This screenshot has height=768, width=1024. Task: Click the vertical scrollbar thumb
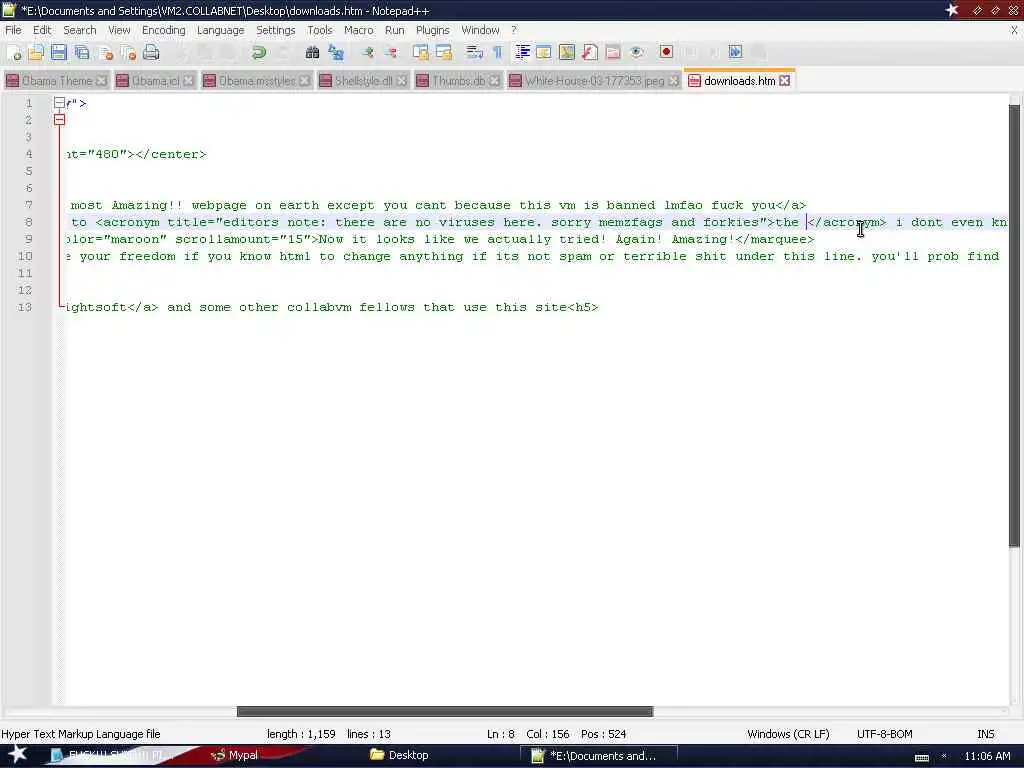click(x=1014, y=326)
